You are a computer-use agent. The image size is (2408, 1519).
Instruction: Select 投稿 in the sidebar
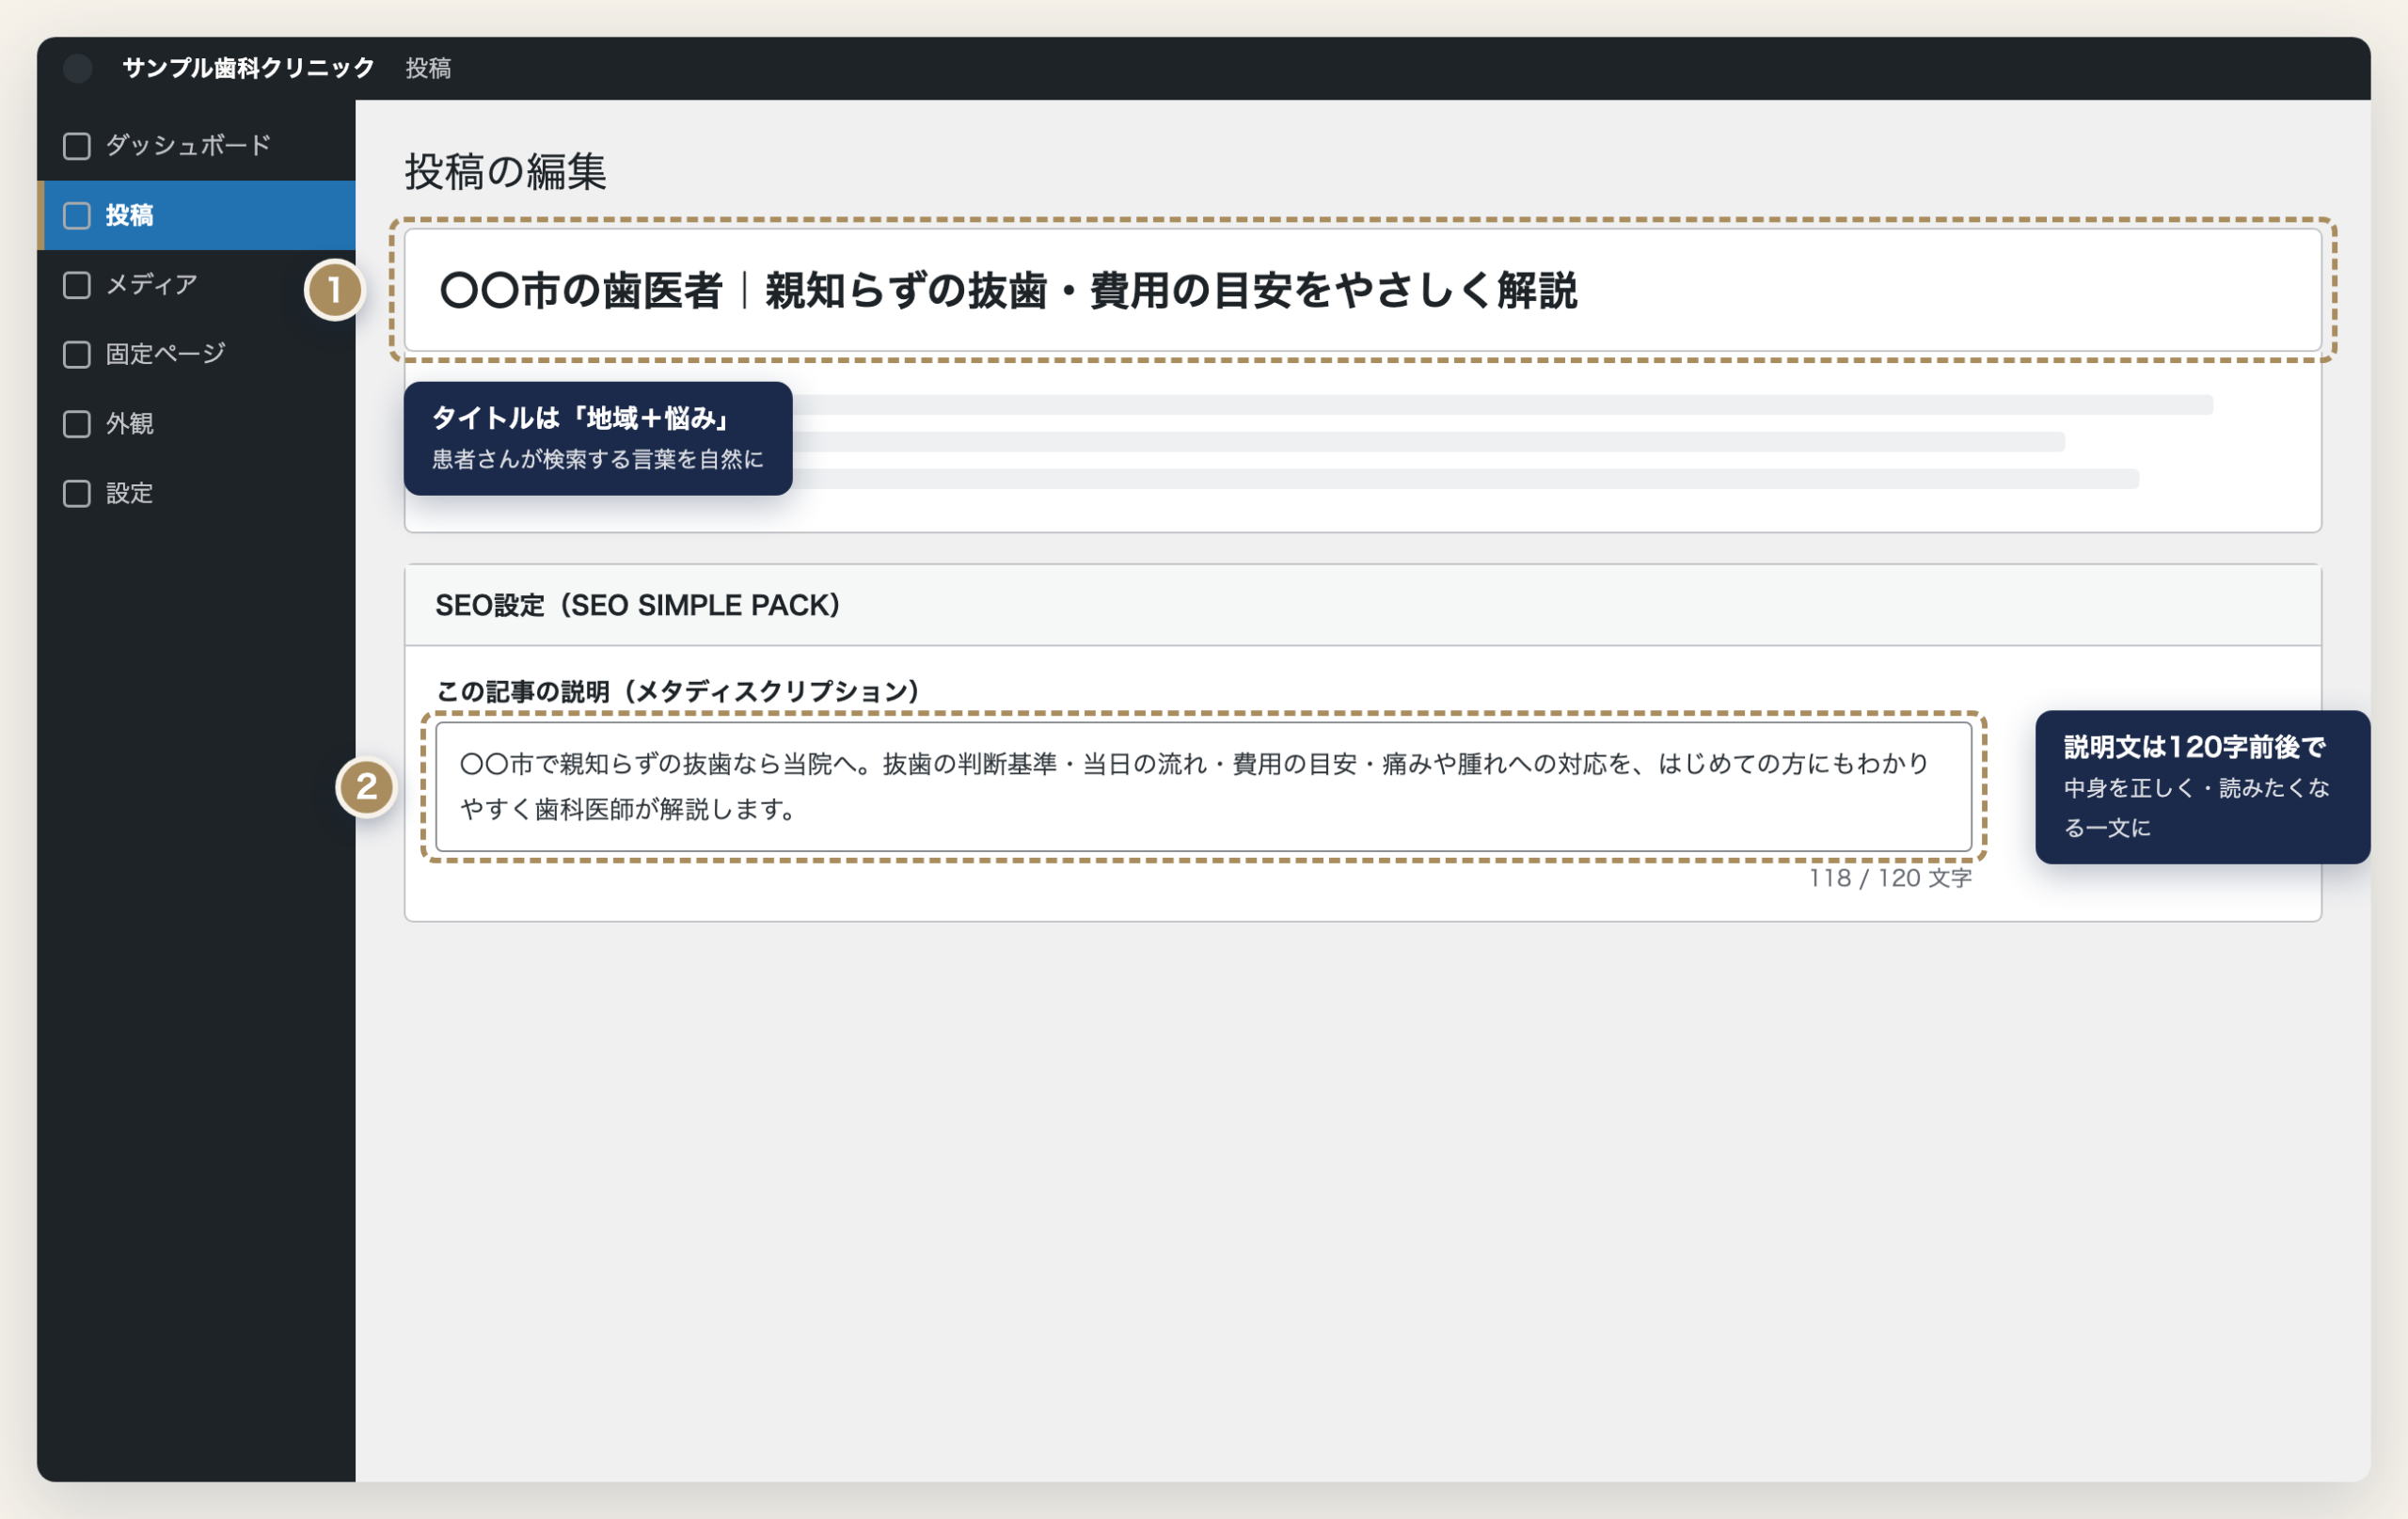click(x=196, y=215)
